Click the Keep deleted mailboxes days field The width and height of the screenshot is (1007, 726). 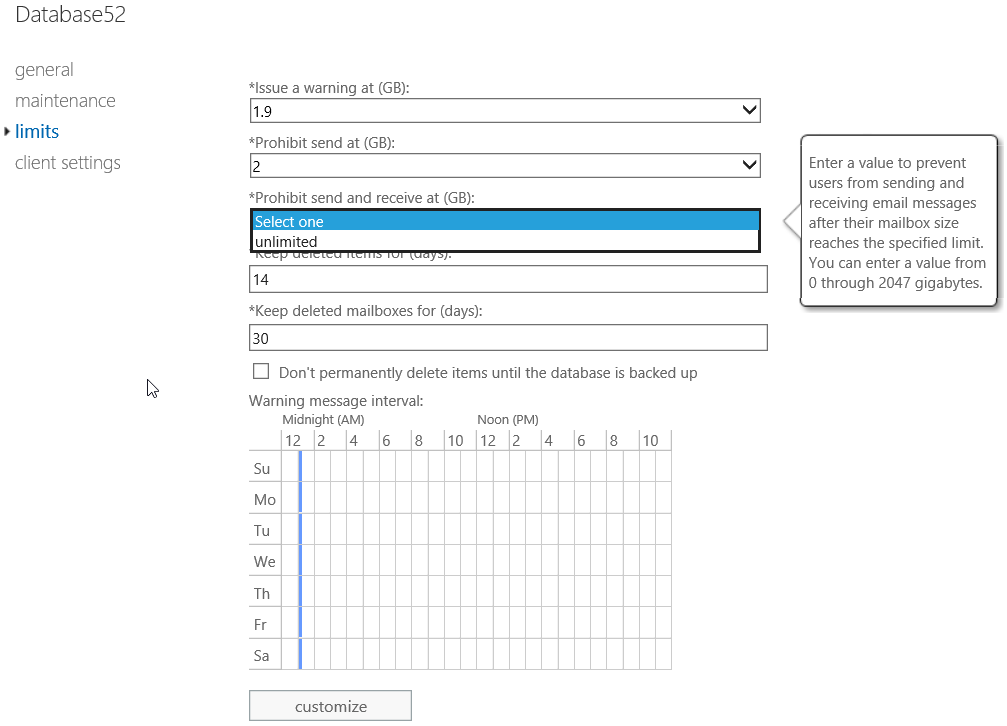[508, 338]
